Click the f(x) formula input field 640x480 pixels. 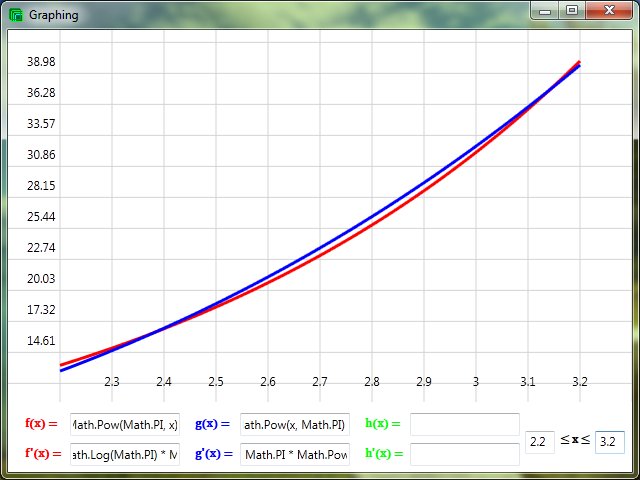pyautogui.click(x=125, y=424)
